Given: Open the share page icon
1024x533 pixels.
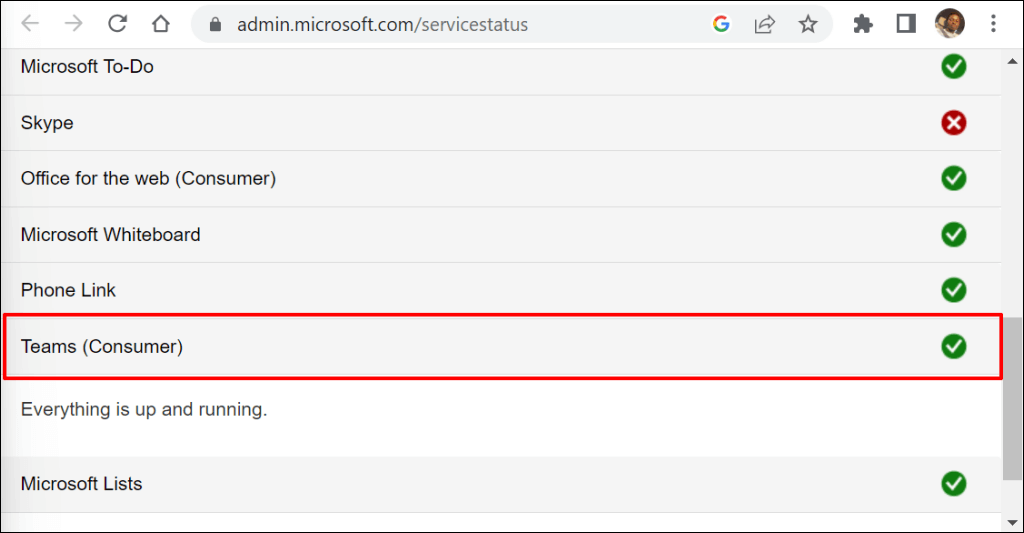Looking at the screenshot, I should 765,24.
